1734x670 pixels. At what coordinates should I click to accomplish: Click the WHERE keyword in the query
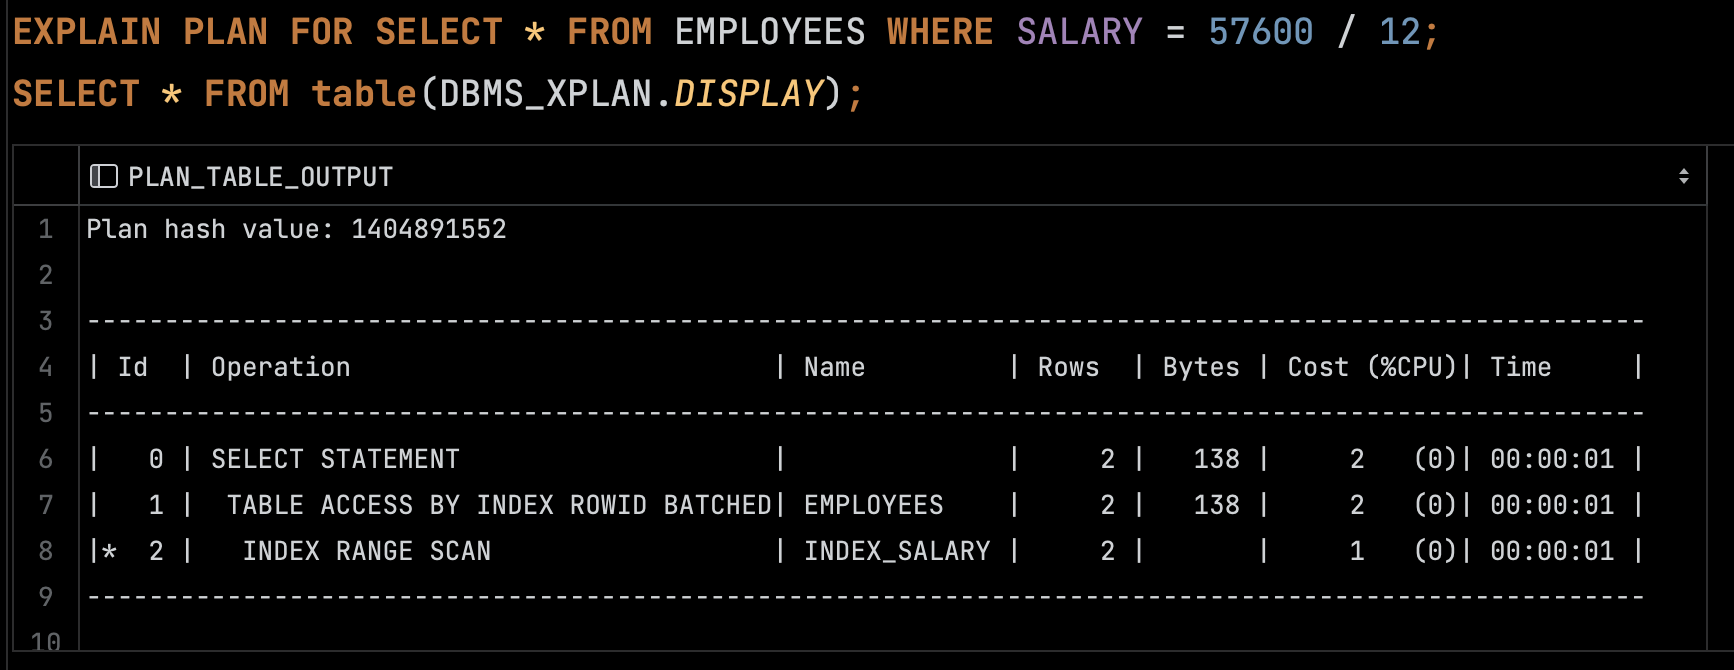click(x=940, y=32)
